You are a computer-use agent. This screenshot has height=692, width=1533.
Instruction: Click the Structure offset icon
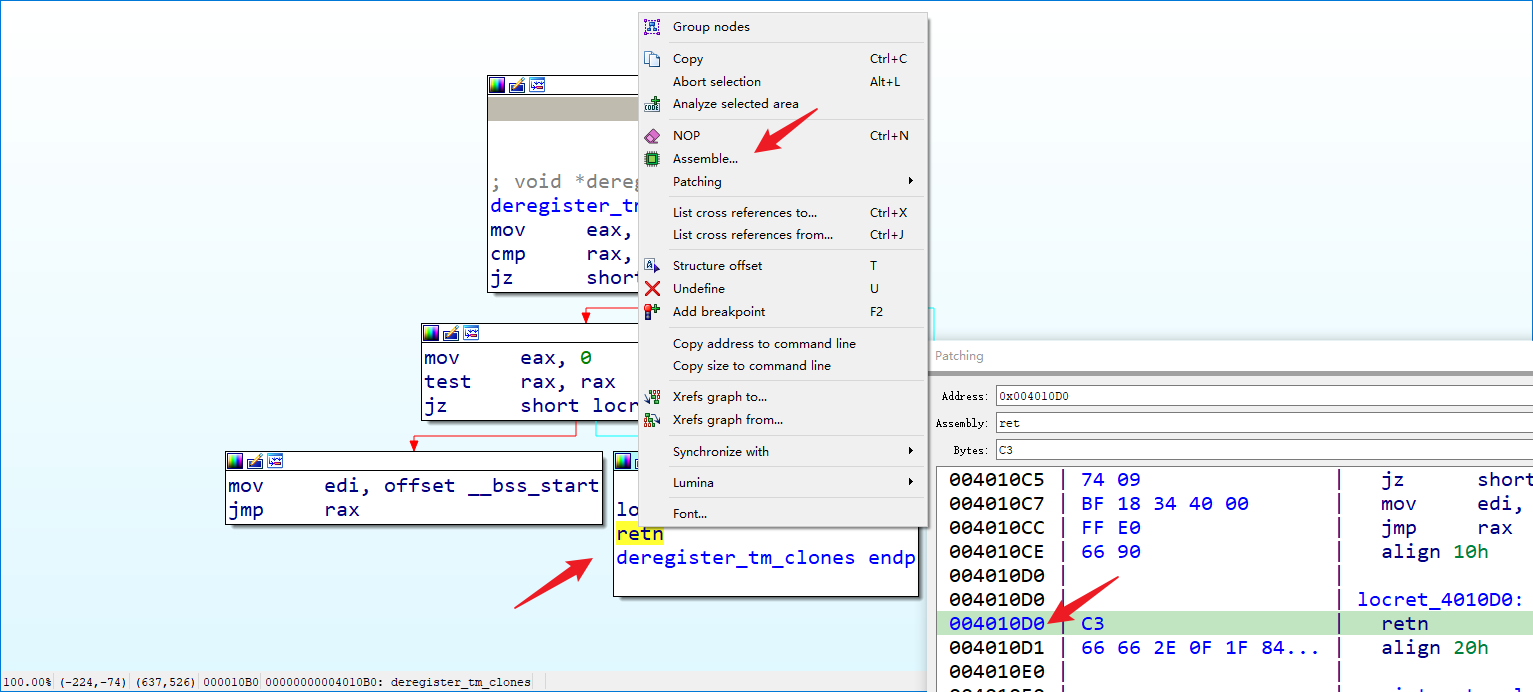[652, 266]
